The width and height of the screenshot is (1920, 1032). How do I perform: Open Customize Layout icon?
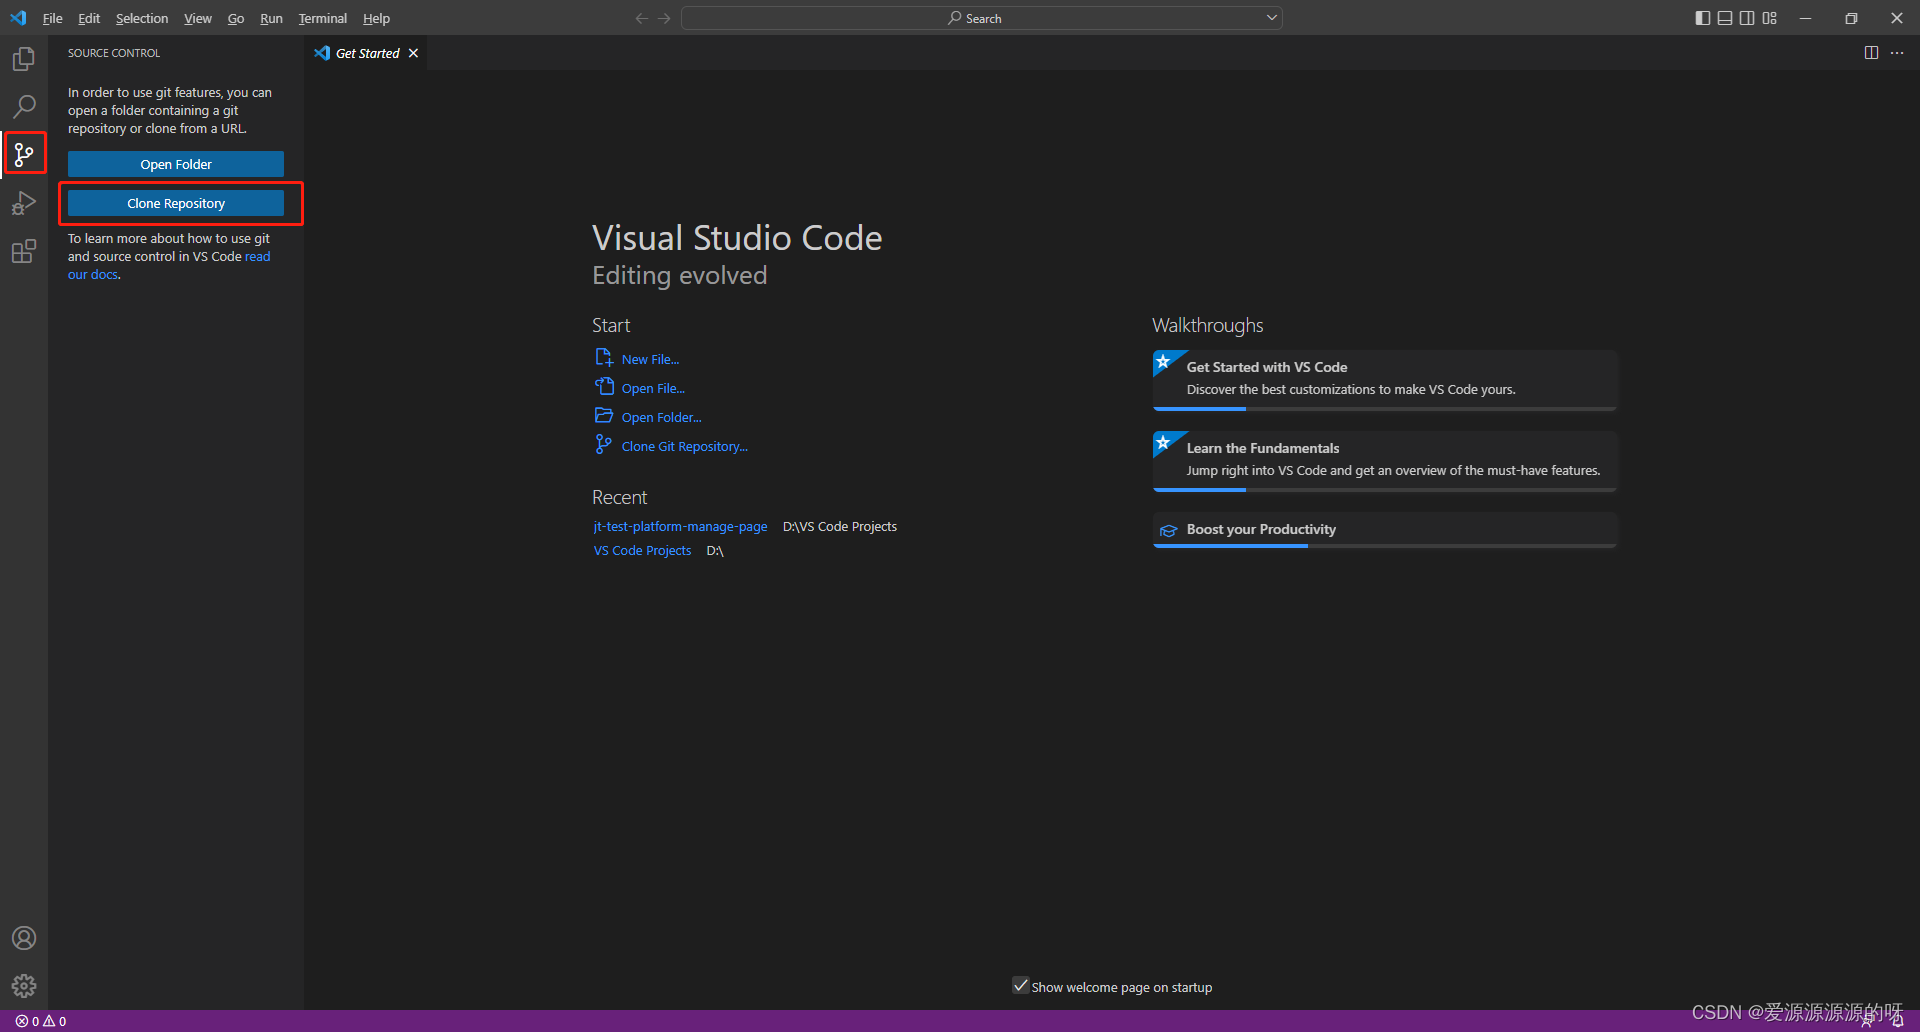(1770, 18)
